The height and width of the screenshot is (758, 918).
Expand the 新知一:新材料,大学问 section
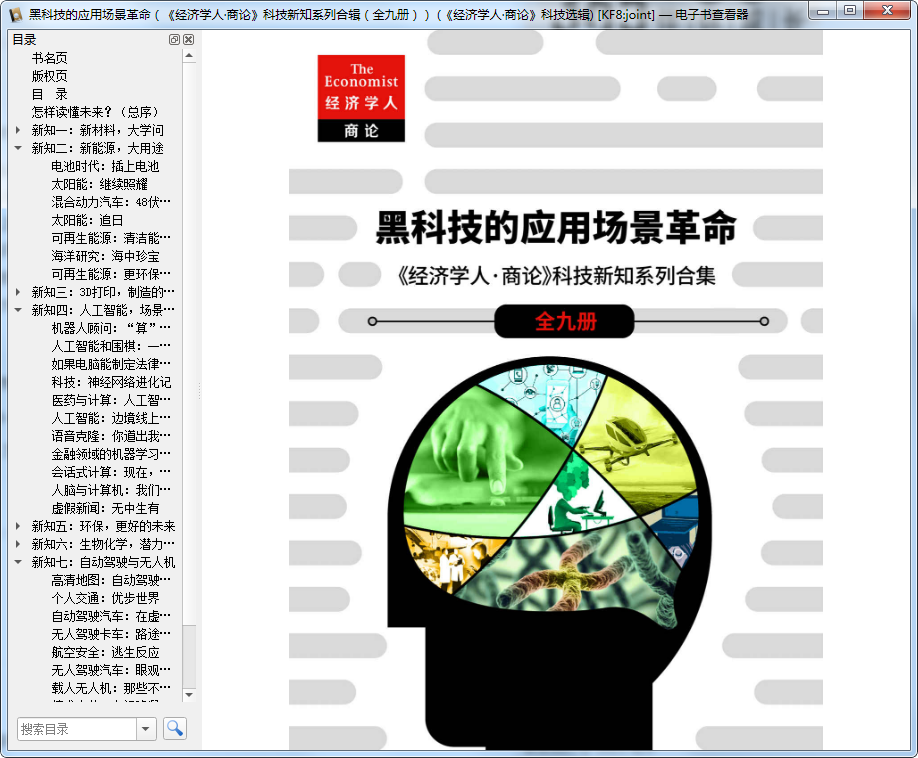coord(18,130)
